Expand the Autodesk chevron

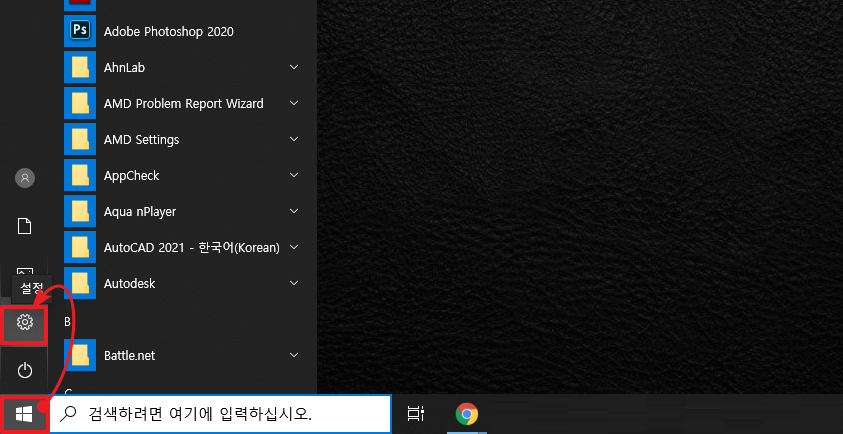point(294,283)
